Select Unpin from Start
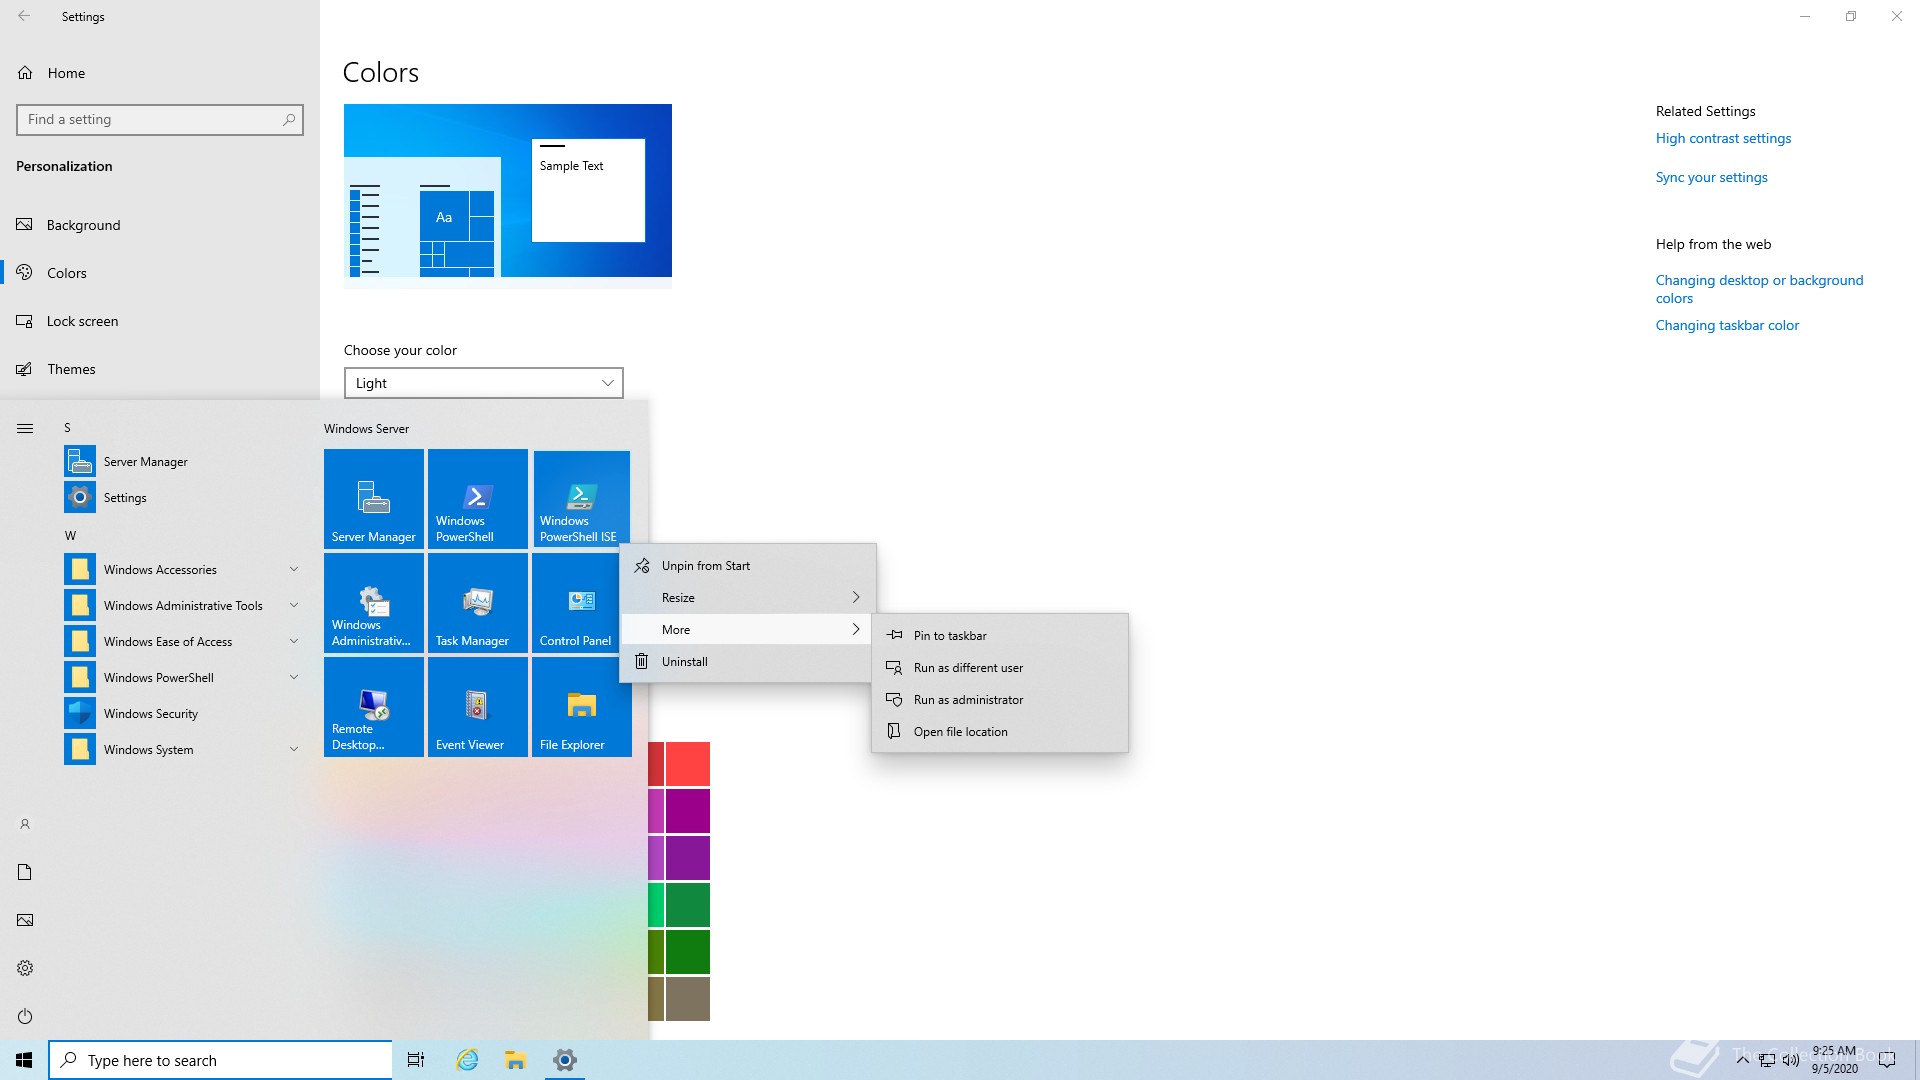 (747, 565)
